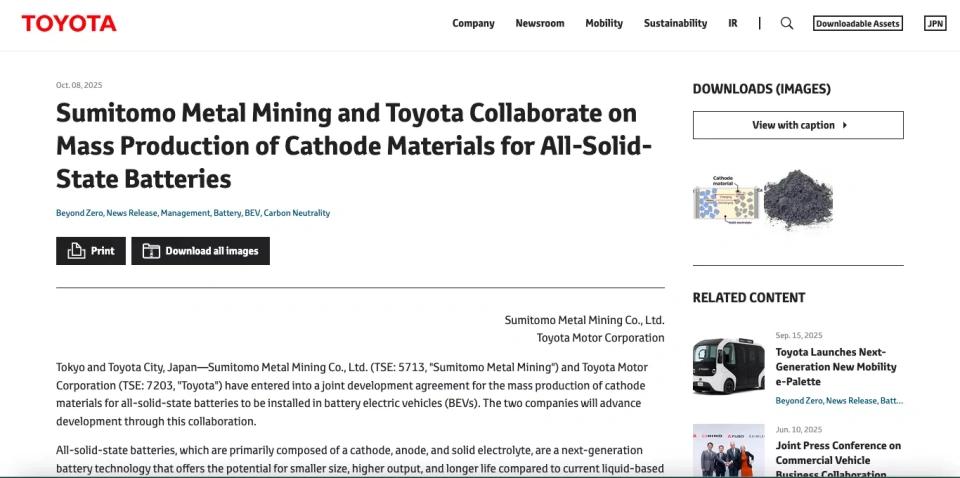Expand the Mobility menu

coord(604,23)
